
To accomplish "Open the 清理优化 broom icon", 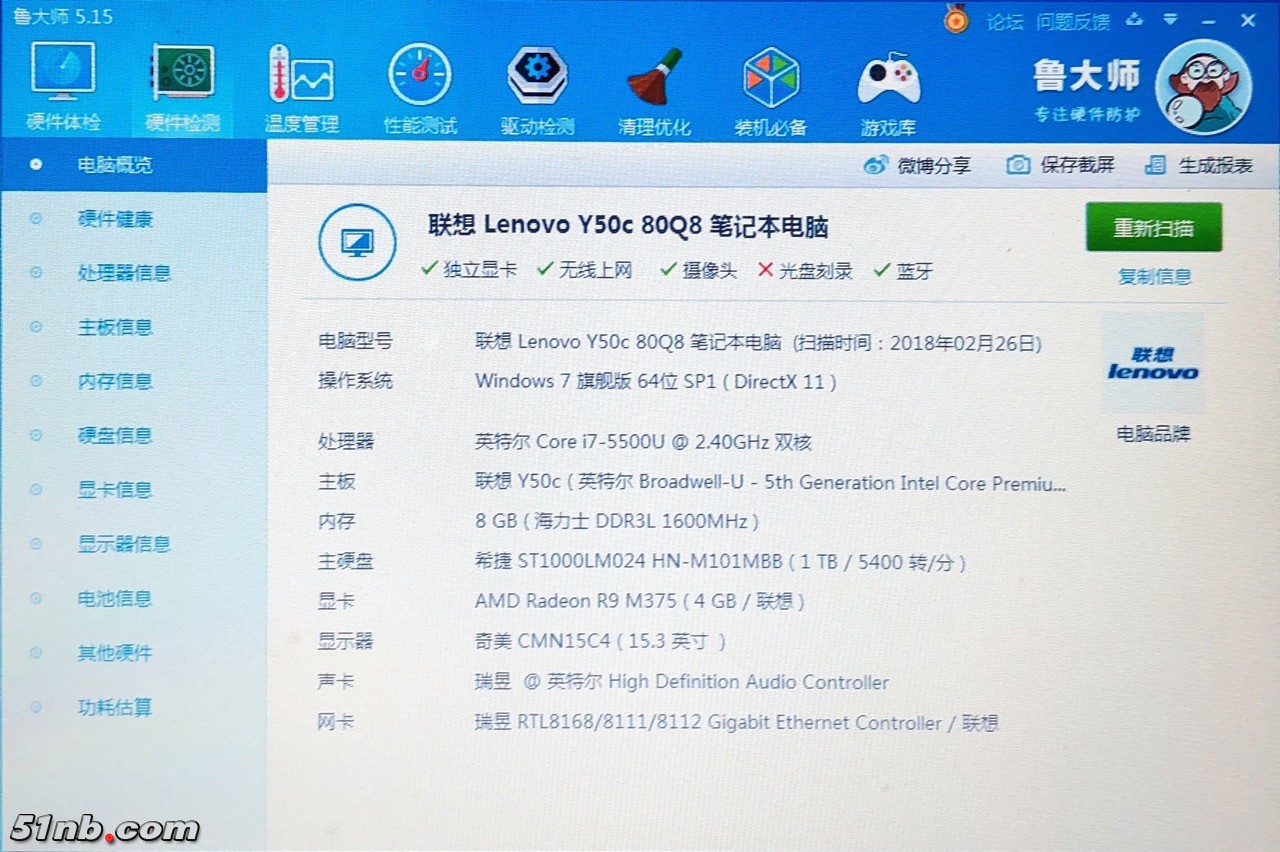I will [x=654, y=76].
